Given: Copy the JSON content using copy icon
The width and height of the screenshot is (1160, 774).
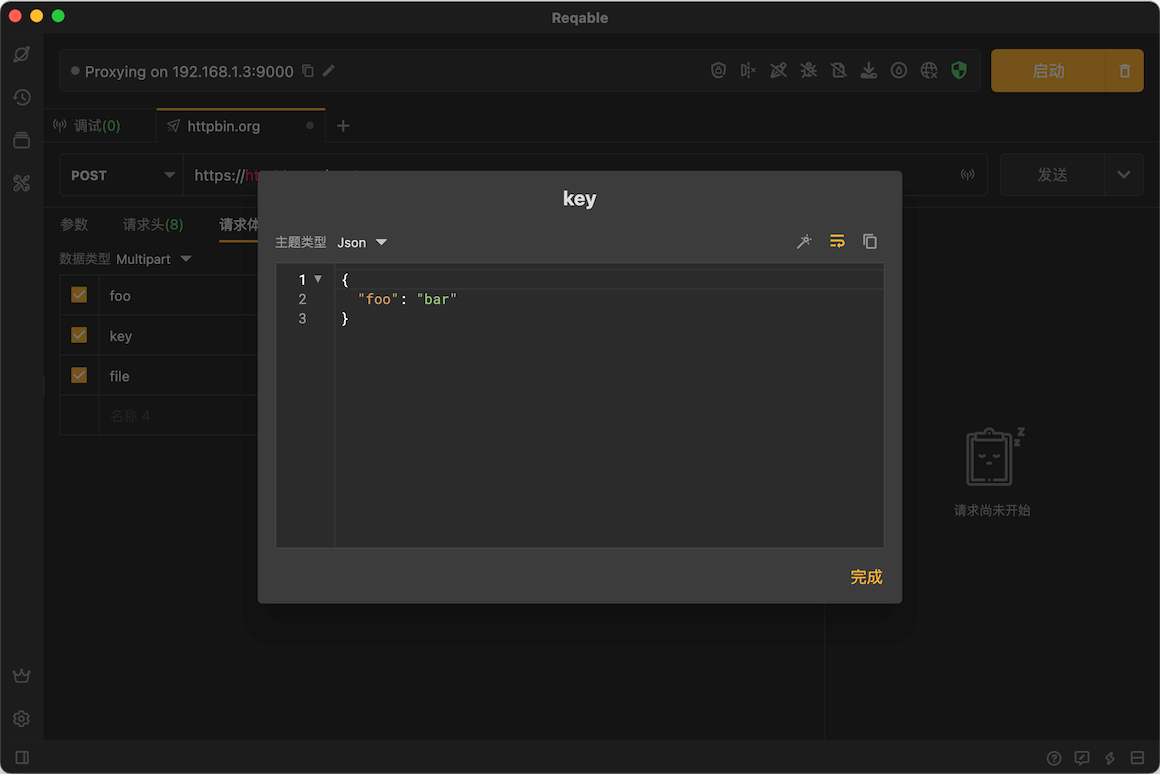Looking at the screenshot, I should click(869, 241).
